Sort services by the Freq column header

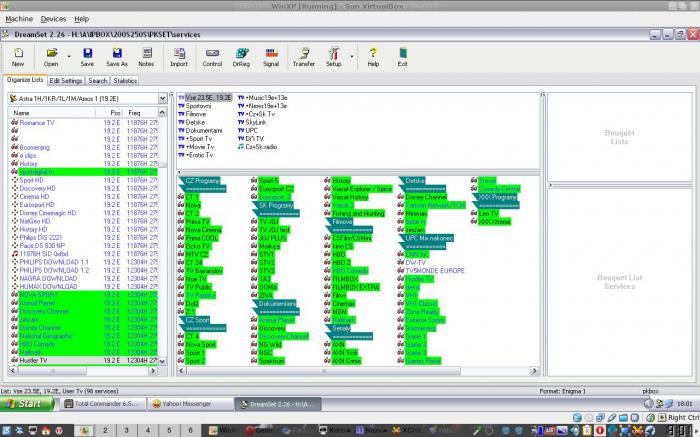point(141,113)
